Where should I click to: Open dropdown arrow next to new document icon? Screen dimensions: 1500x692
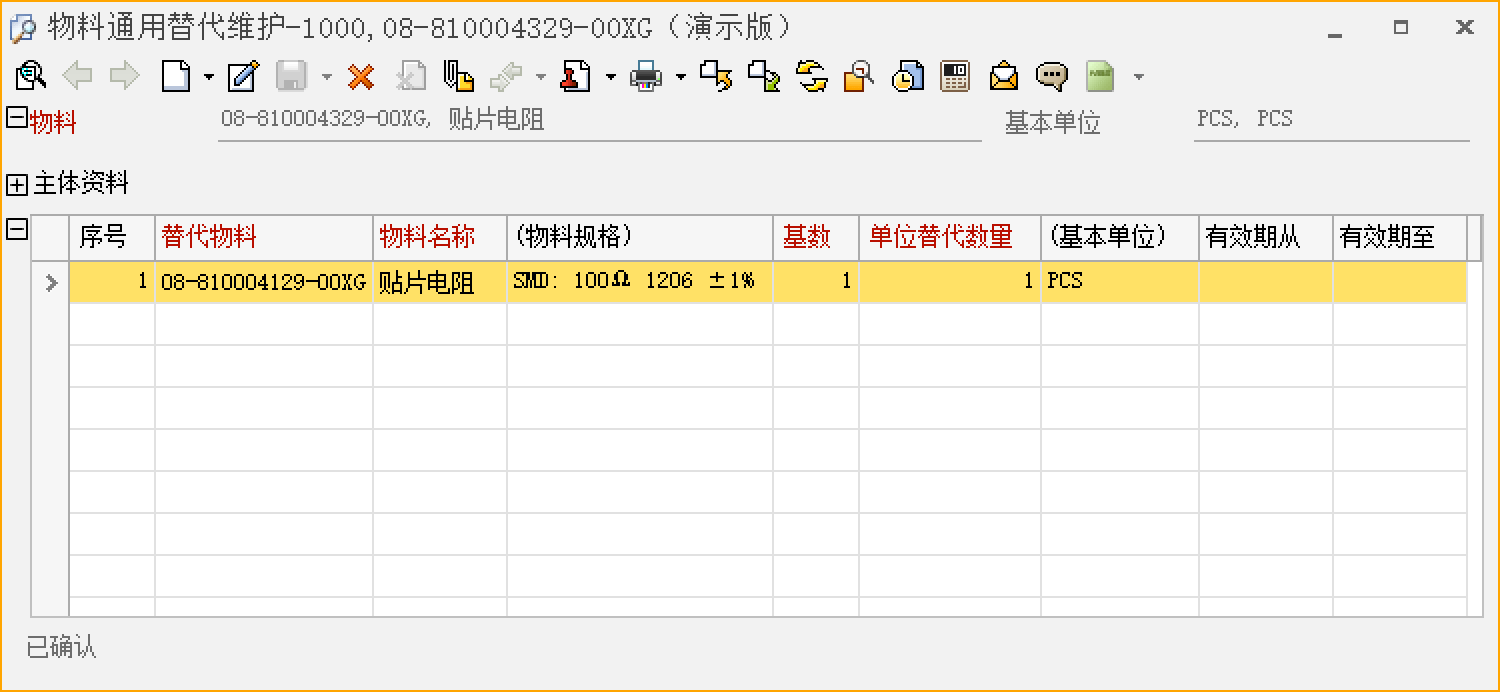pos(208,77)
